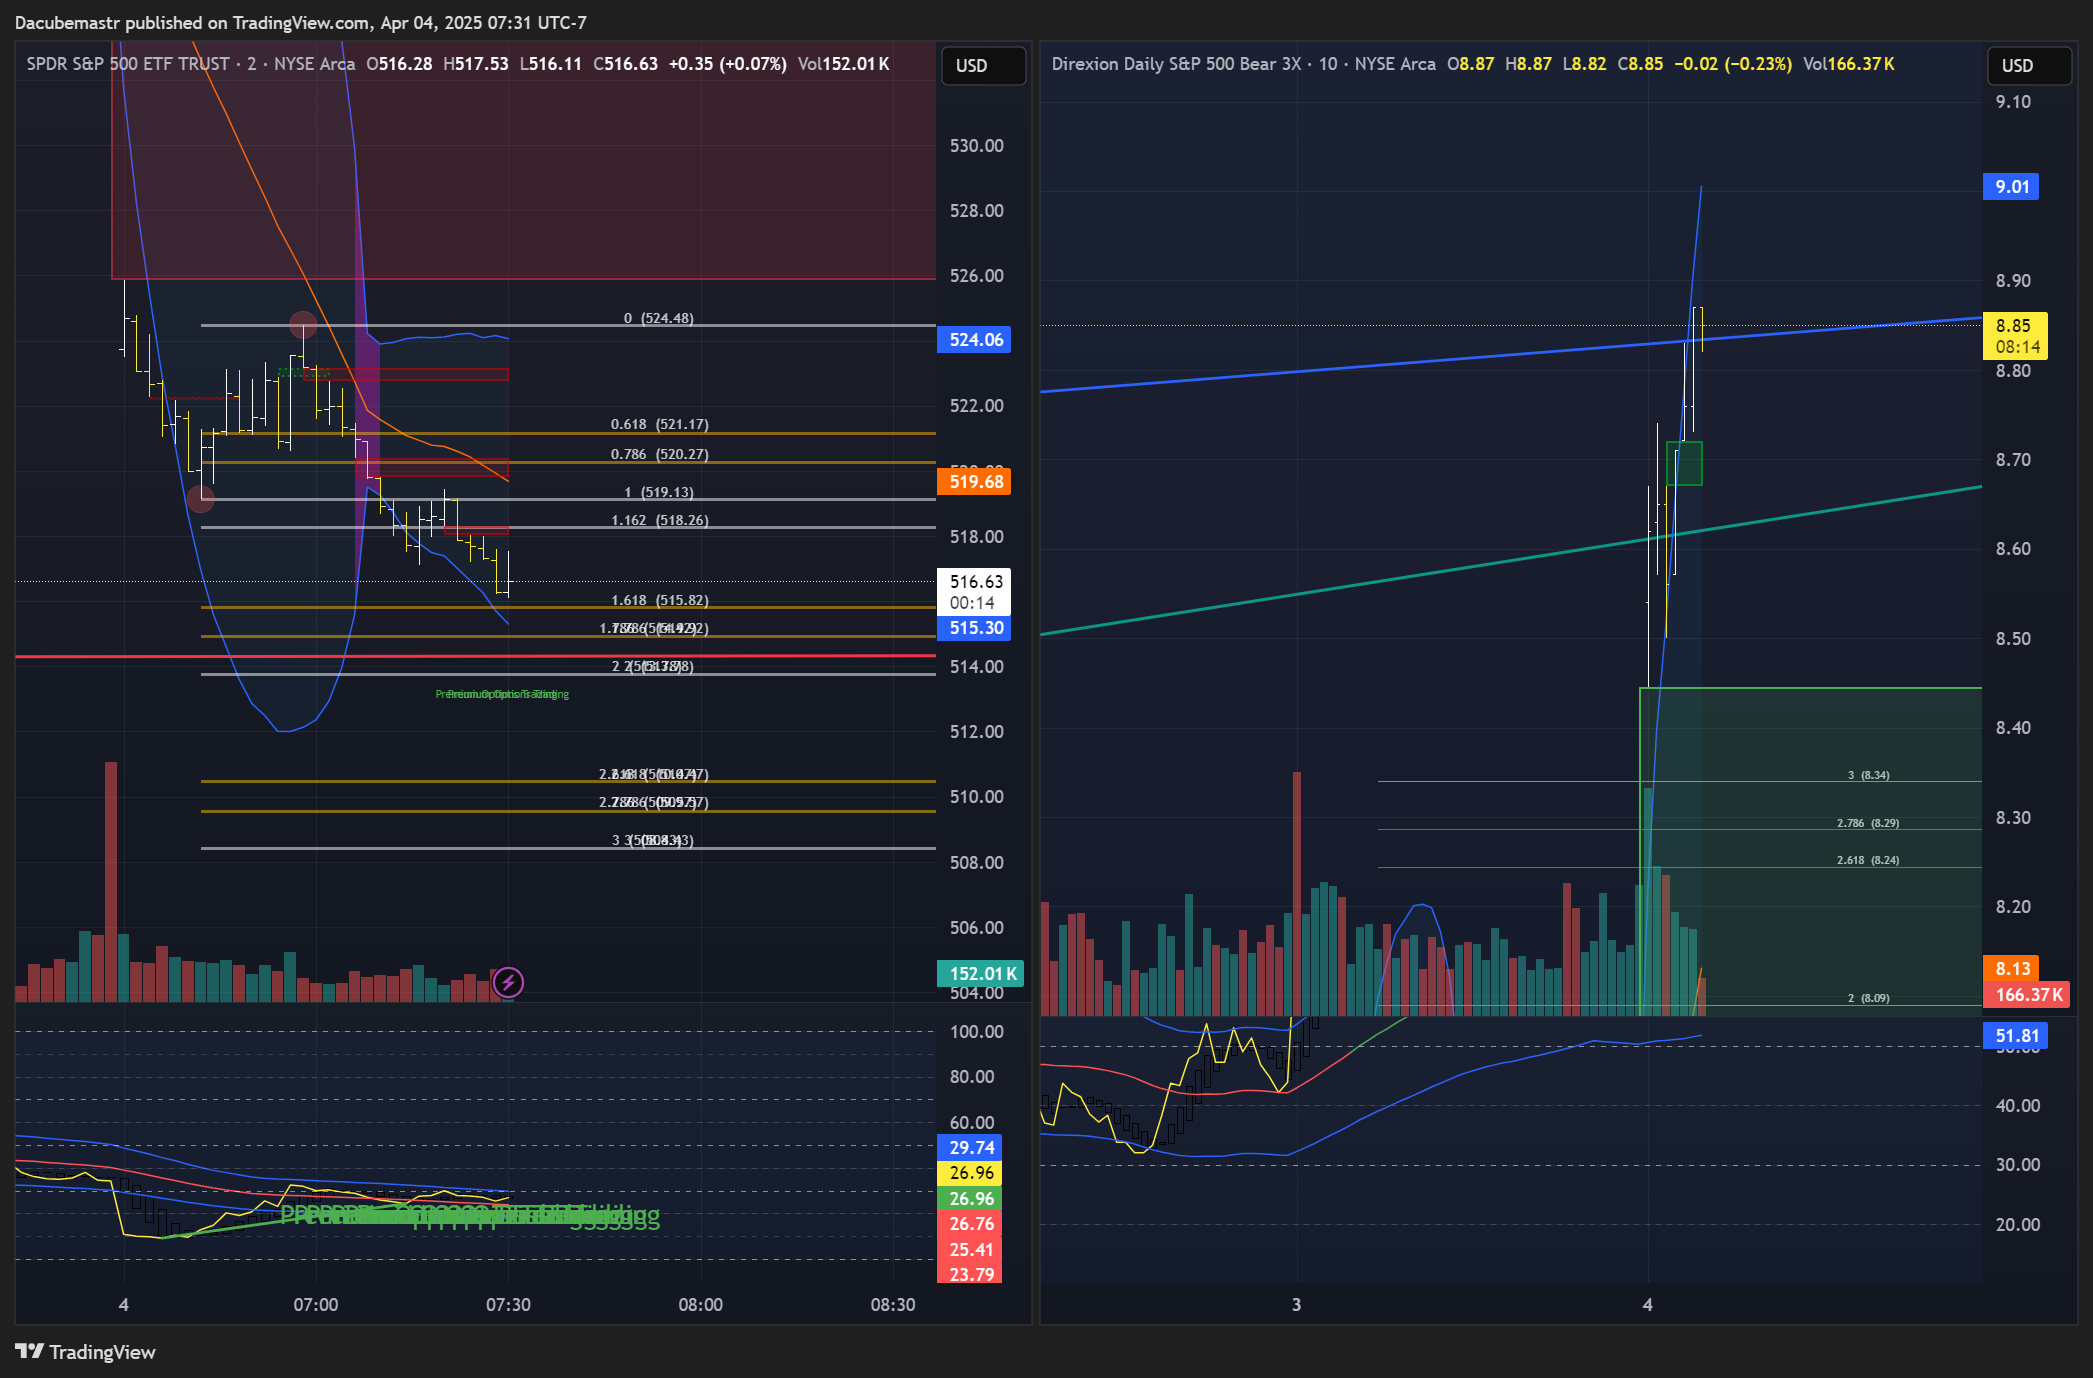Click the small green box on Direxion candles
Screen dimensions: 2093x1378
tap(1684, 463)
